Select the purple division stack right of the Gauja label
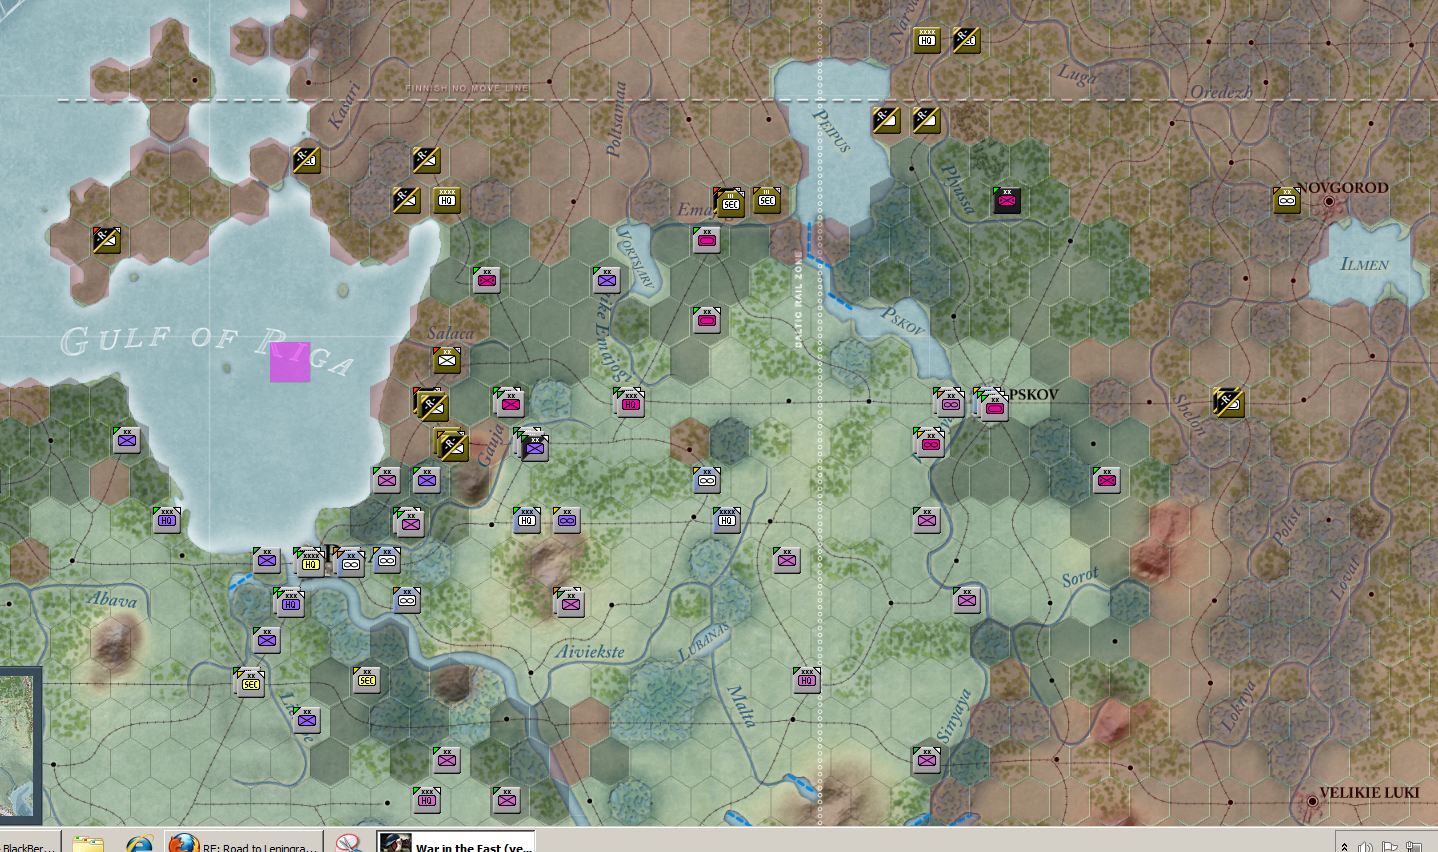Screen dimensions: 1438x852 click(x=532, y=444)
